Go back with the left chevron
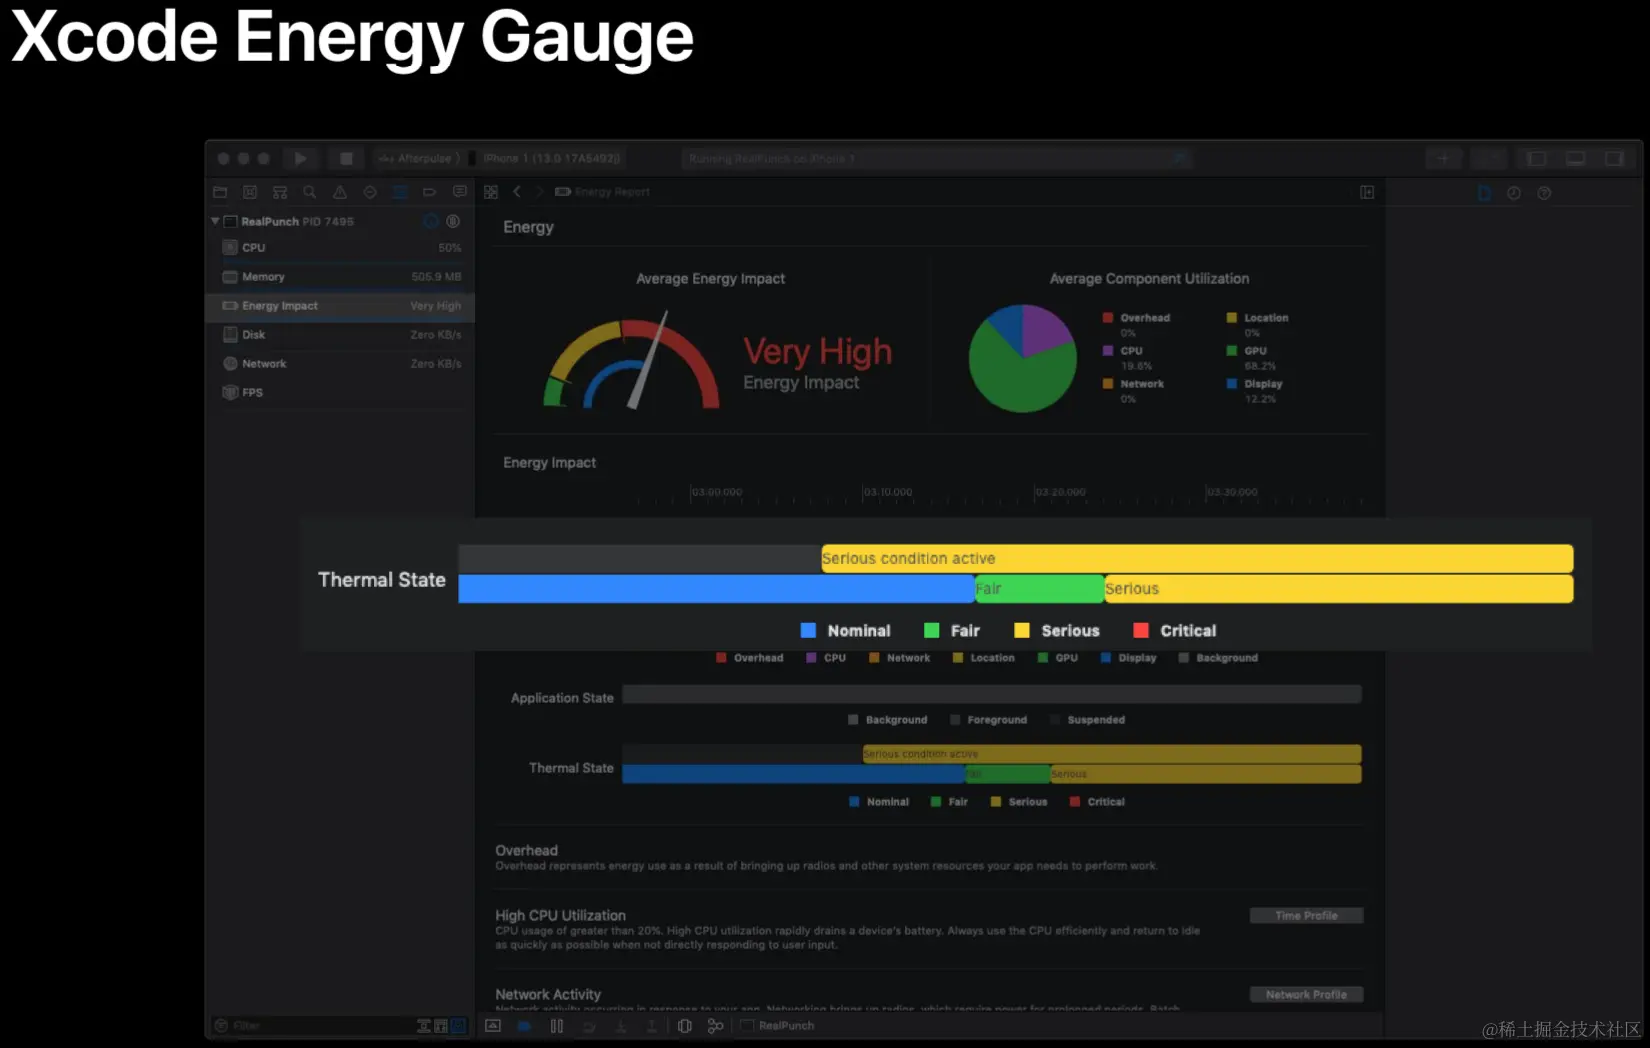Image resolution: width=1650 pixels, height=1048 pixels. [517, 192]
